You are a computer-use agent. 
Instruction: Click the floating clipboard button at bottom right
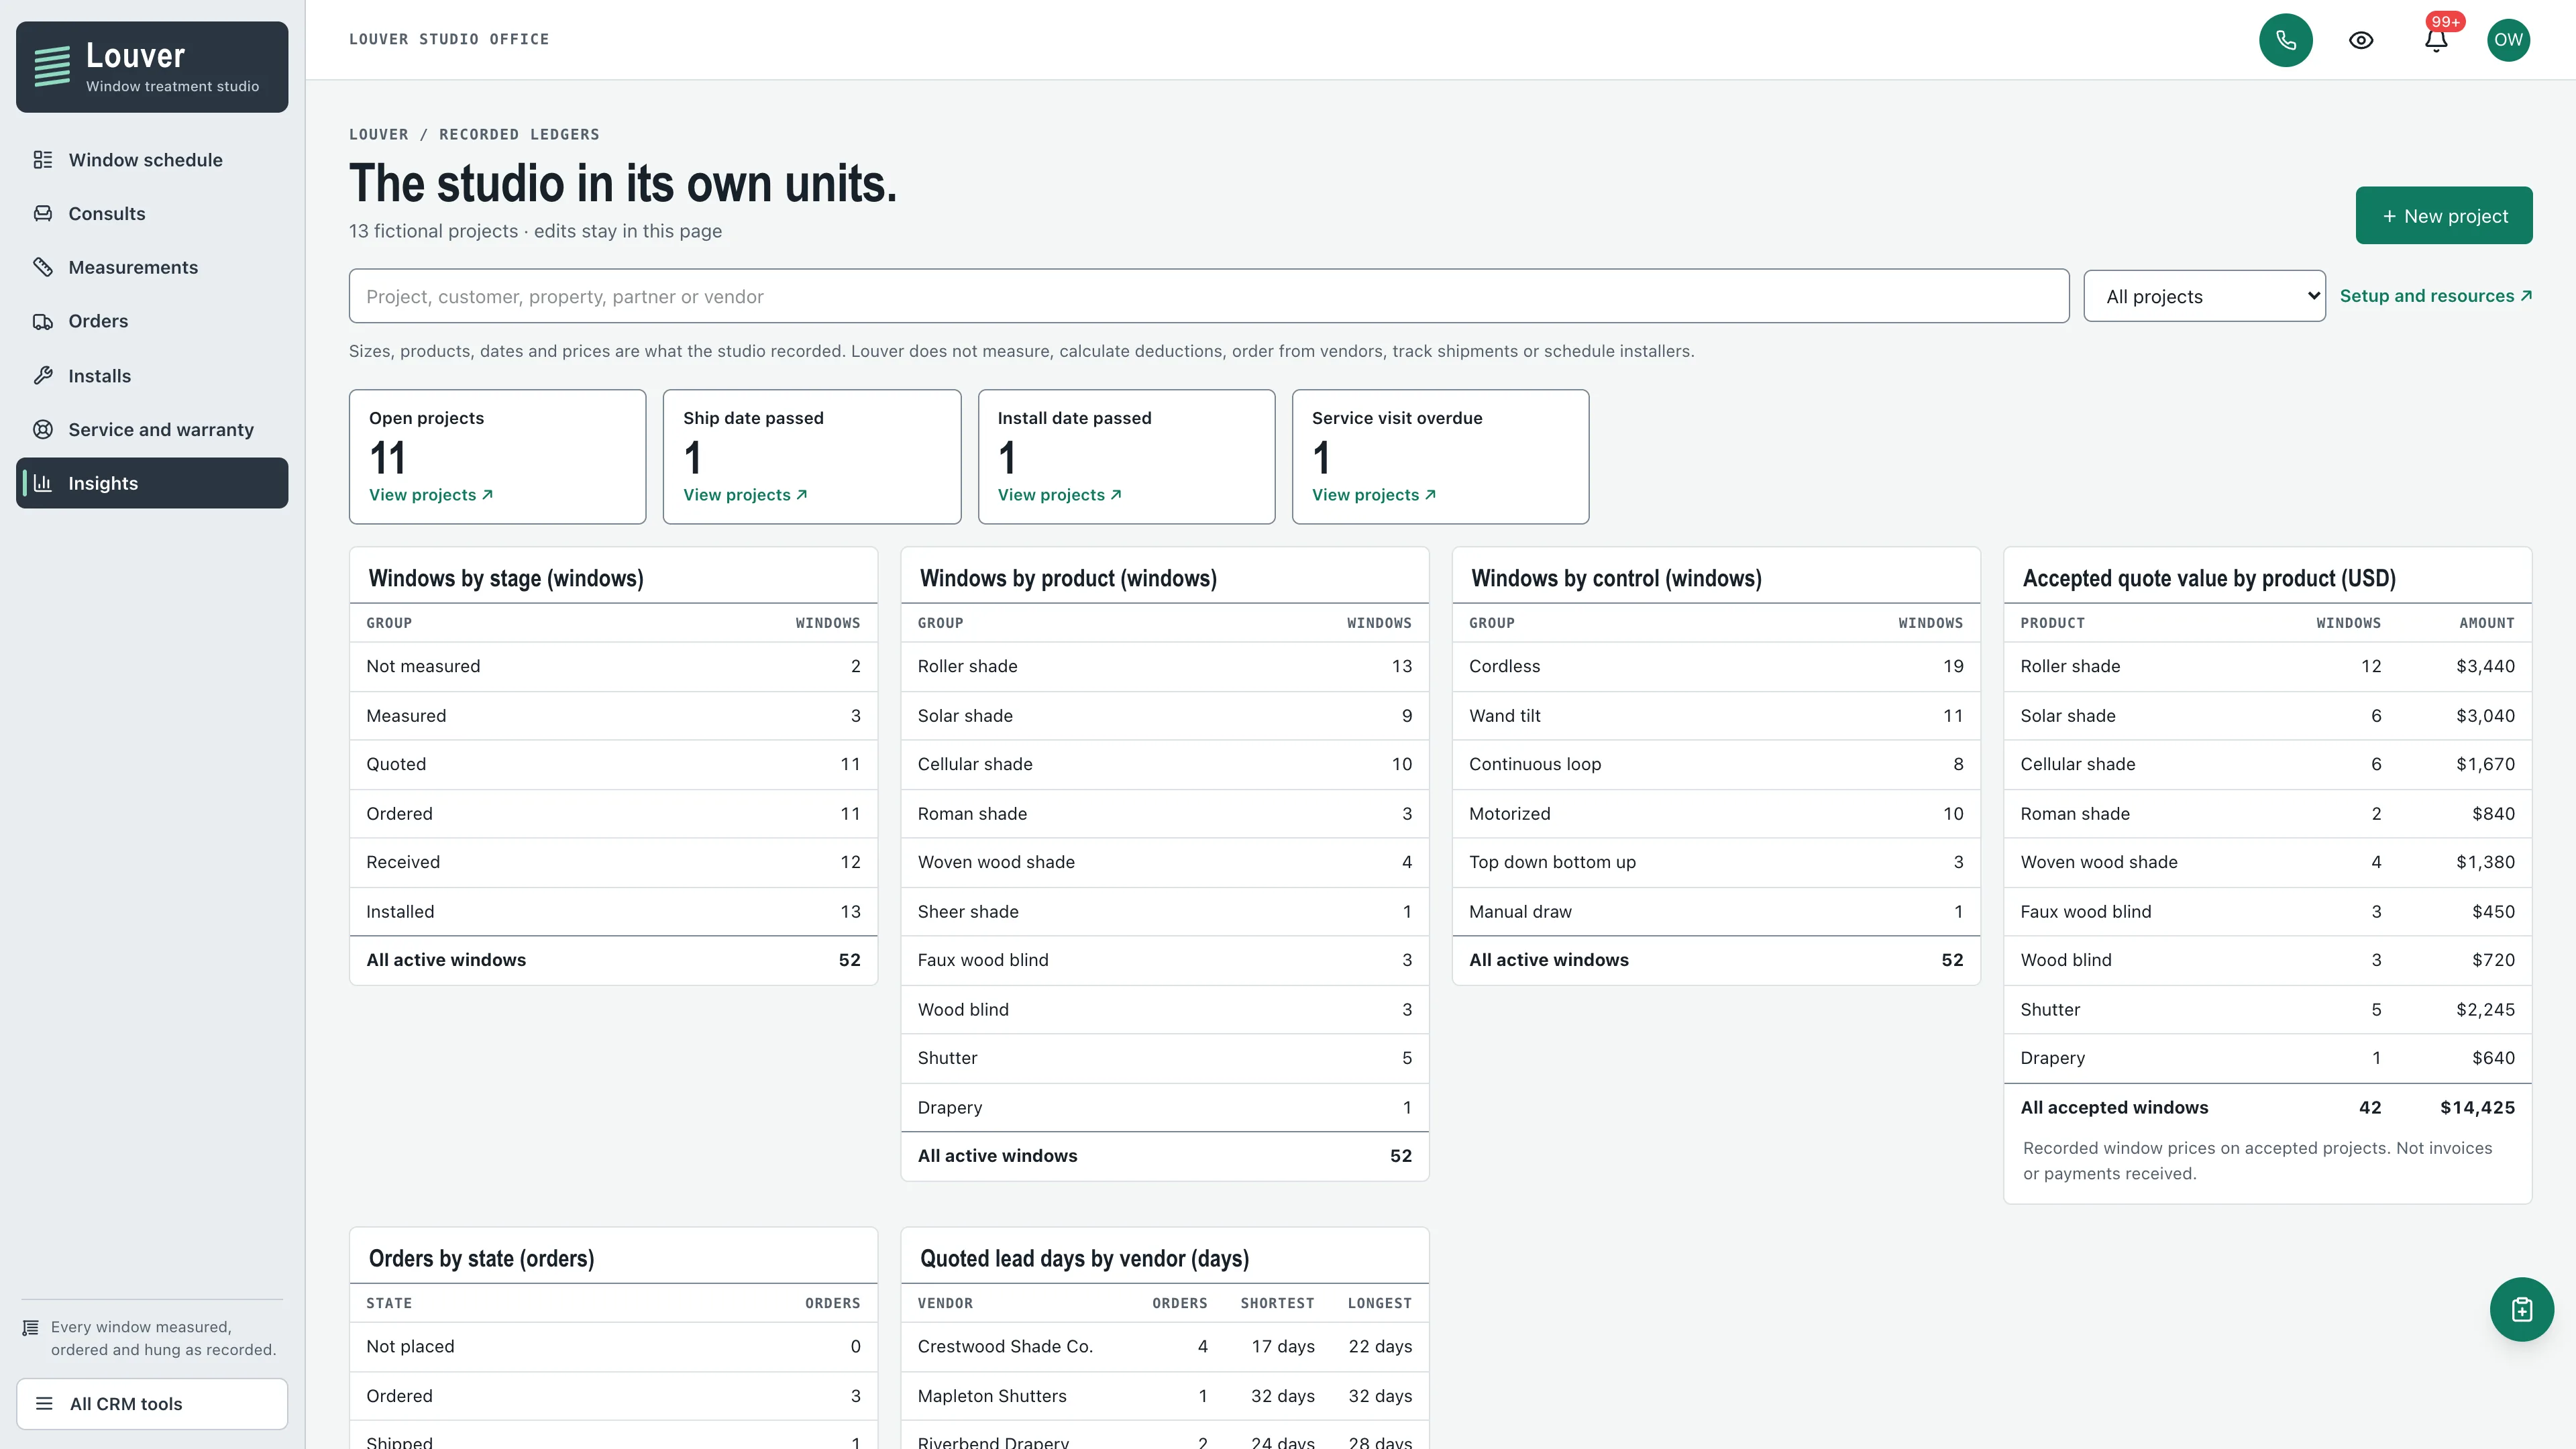[2521, 1309]
